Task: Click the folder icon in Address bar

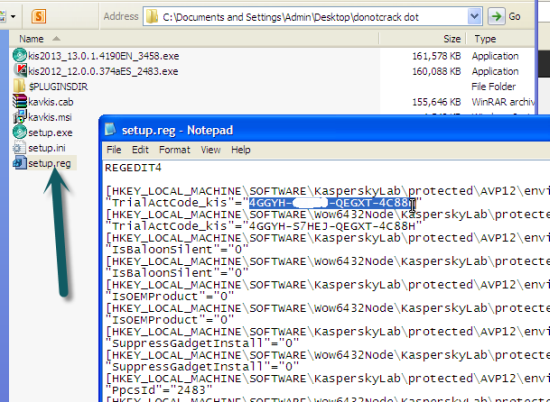Action: tap(152, 16)
